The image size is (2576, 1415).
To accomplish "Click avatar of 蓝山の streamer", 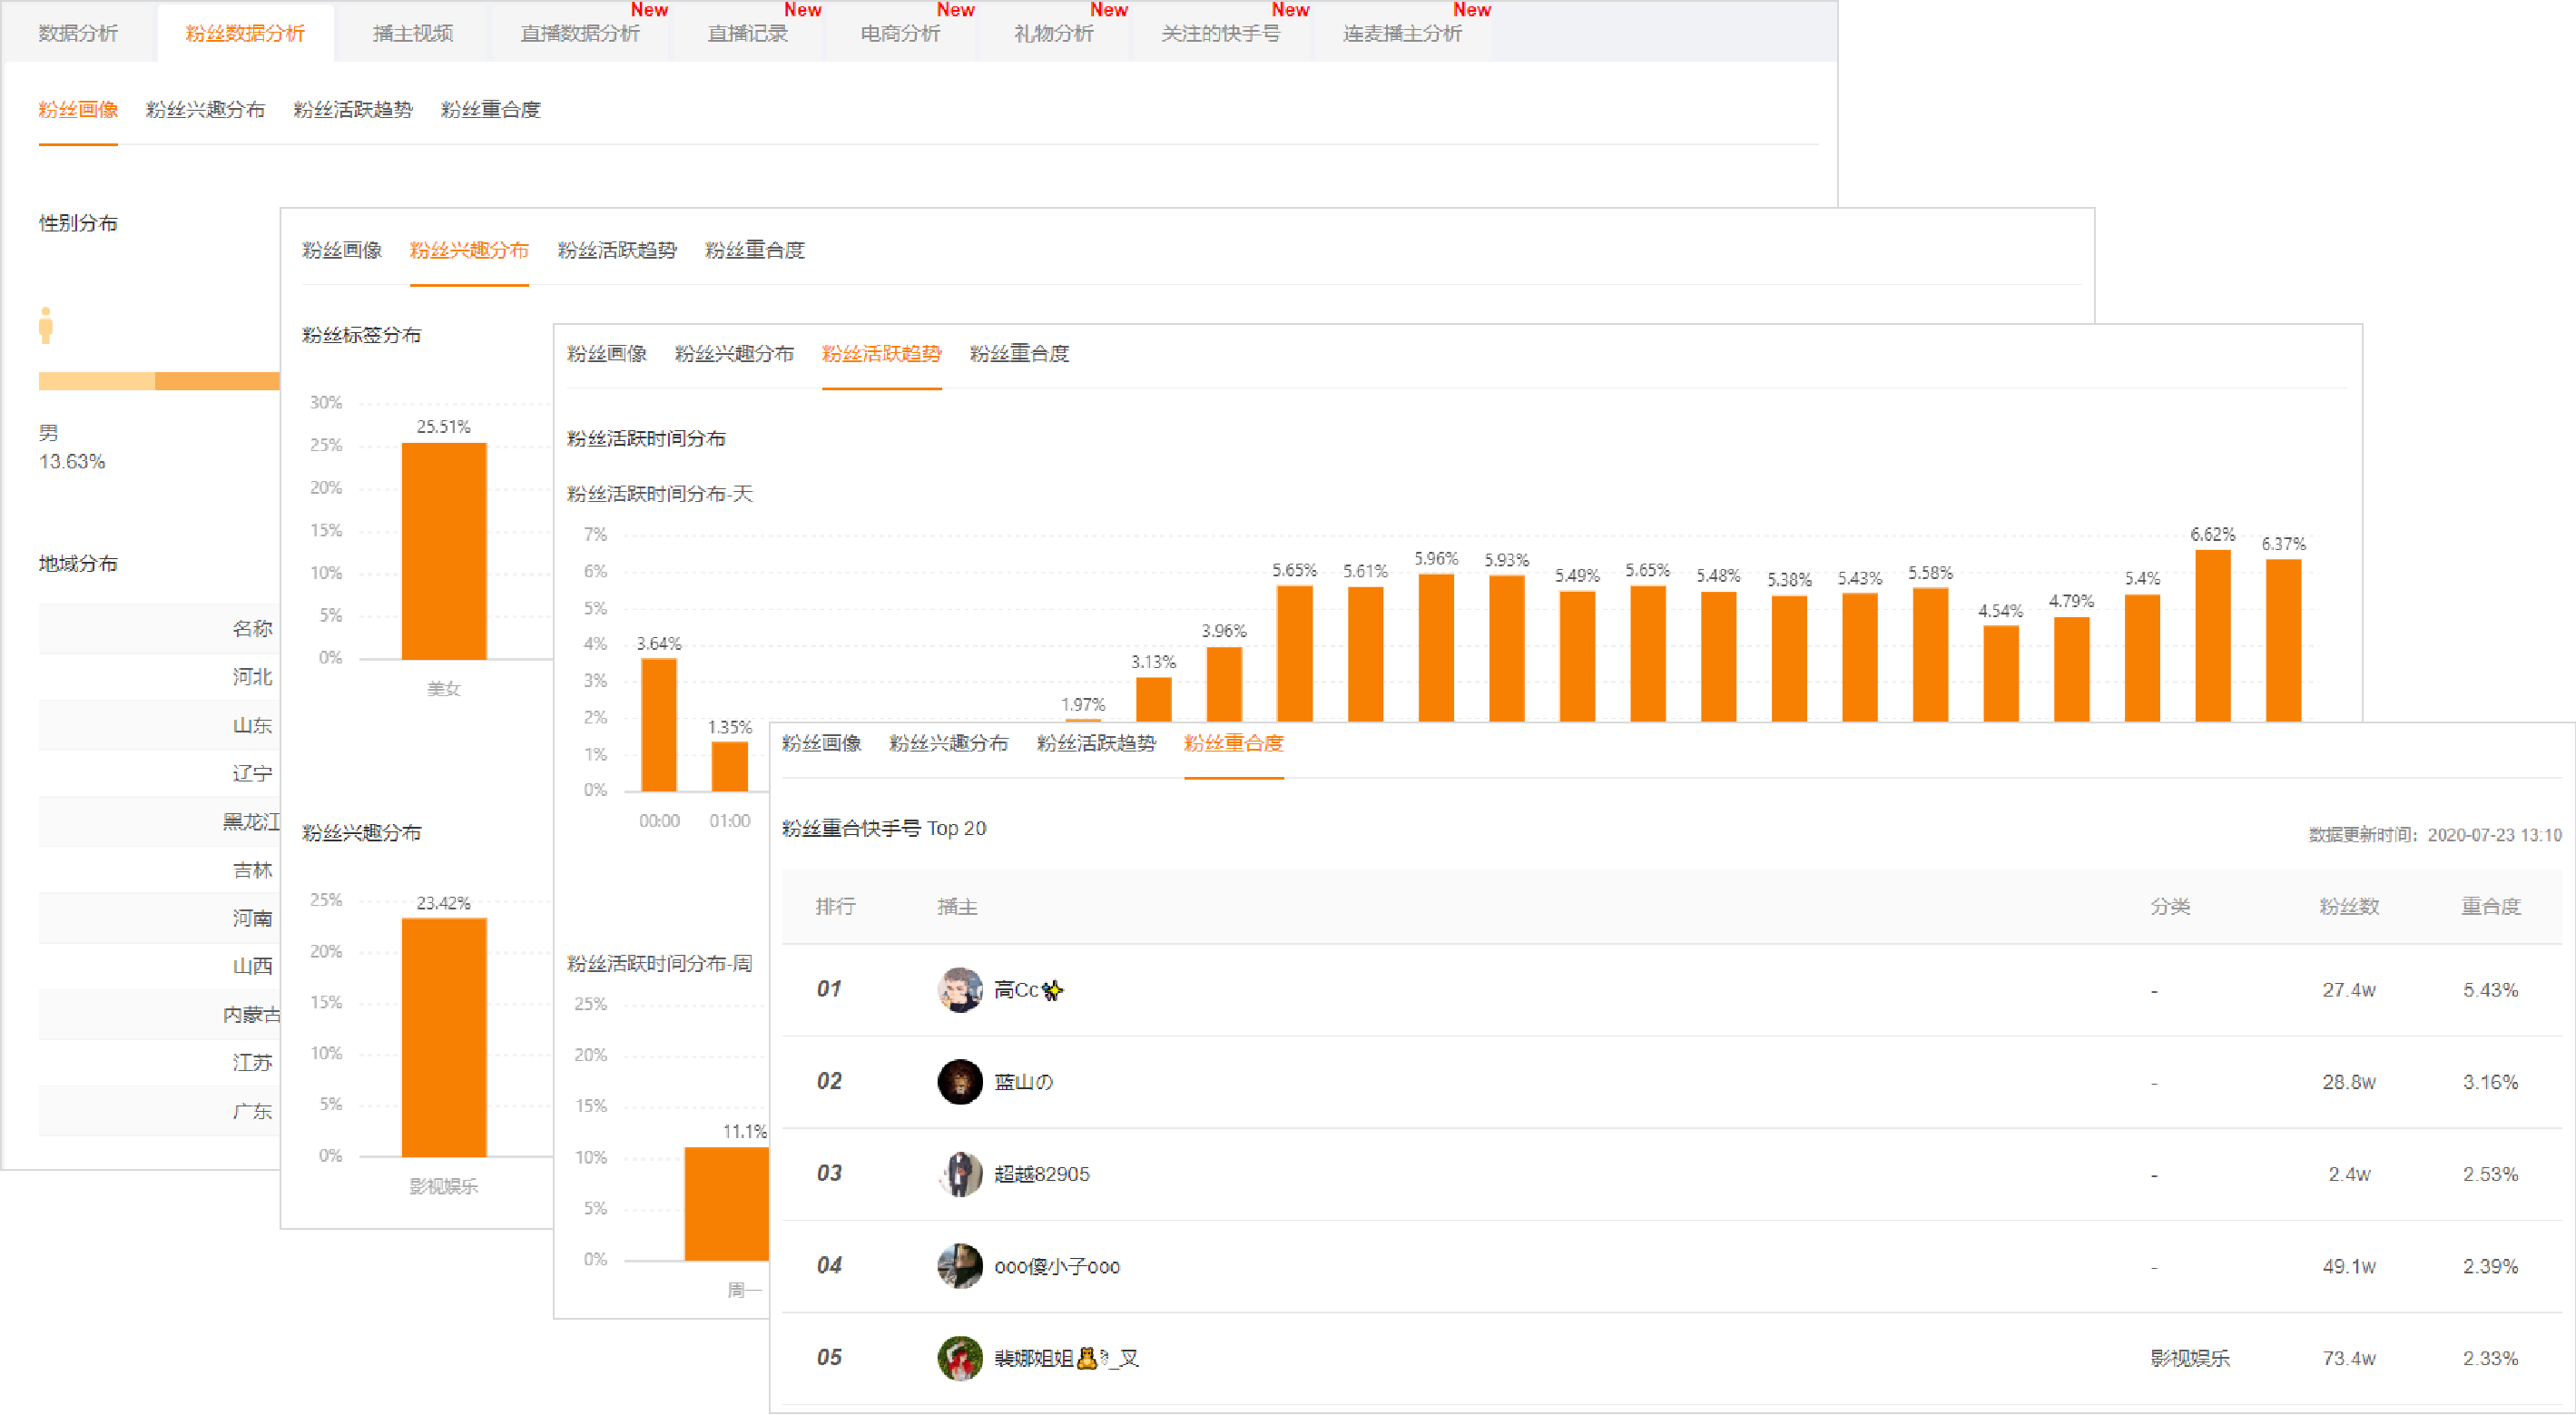I will click(x=959, y=1081).
